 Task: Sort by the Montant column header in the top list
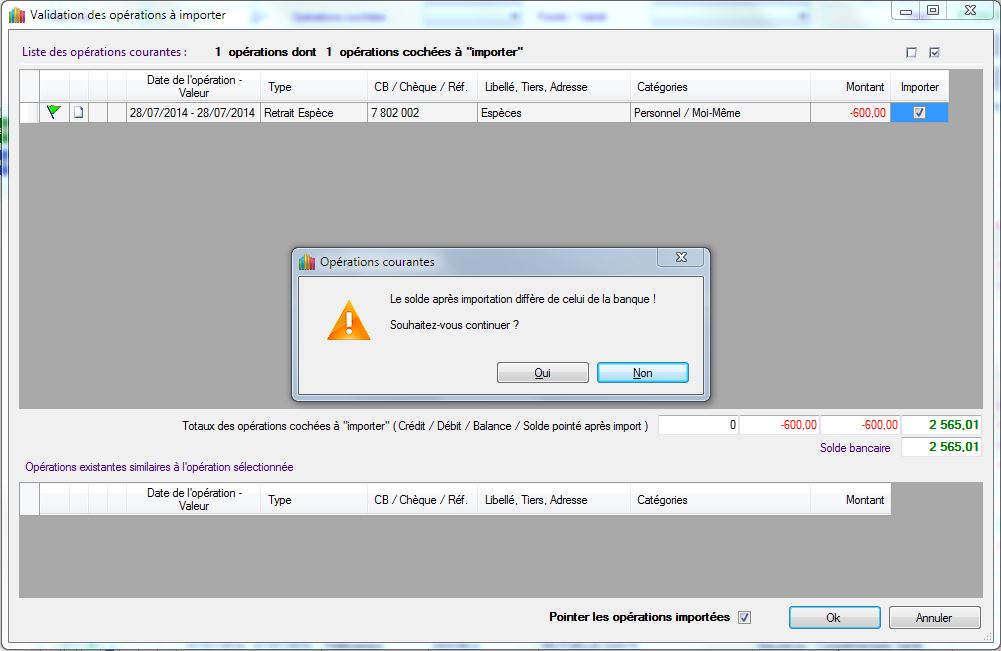click(x=850, y=87)
